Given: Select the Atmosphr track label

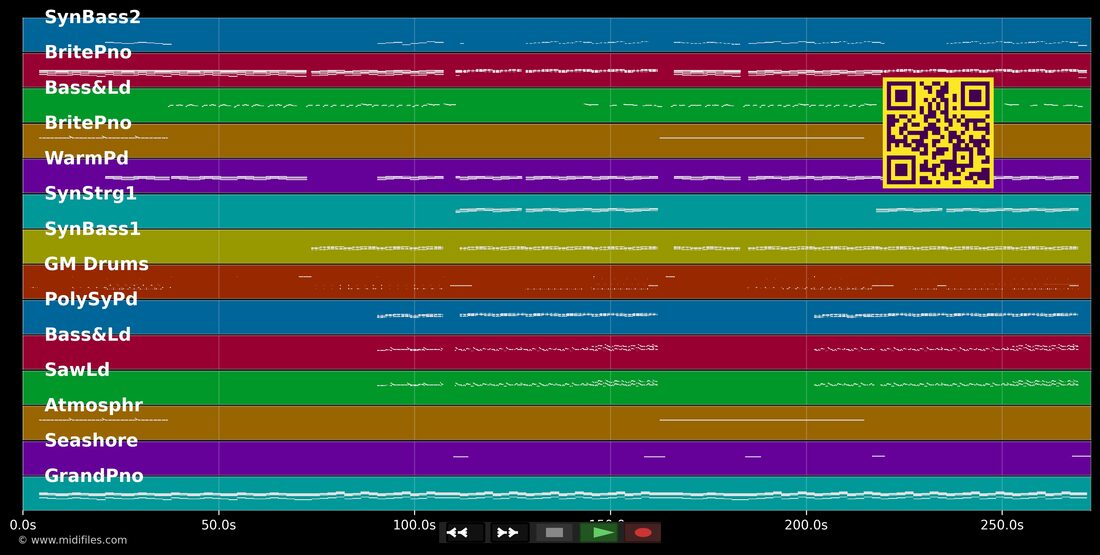Looking at the screenshot, I should 93,405.
